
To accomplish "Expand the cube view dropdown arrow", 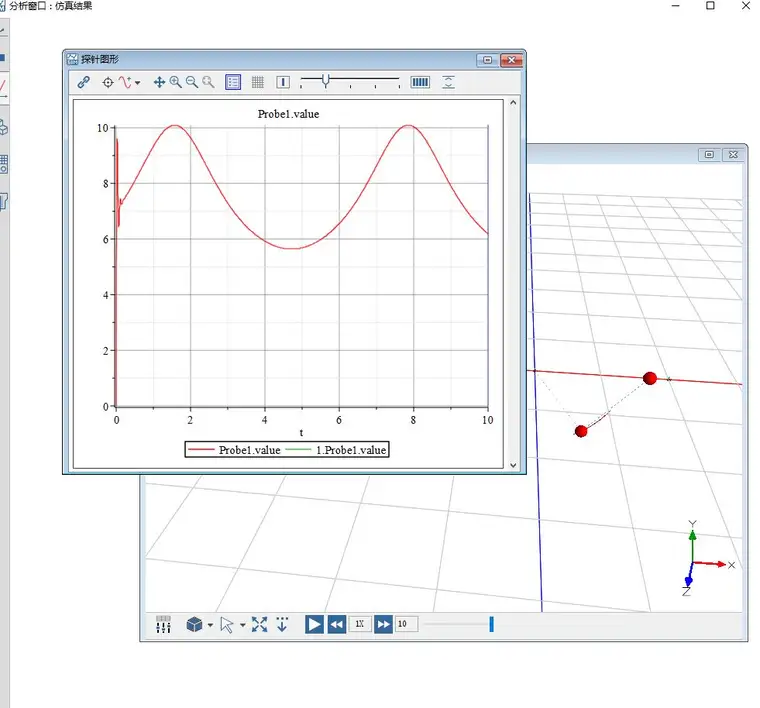I will 210,625.
